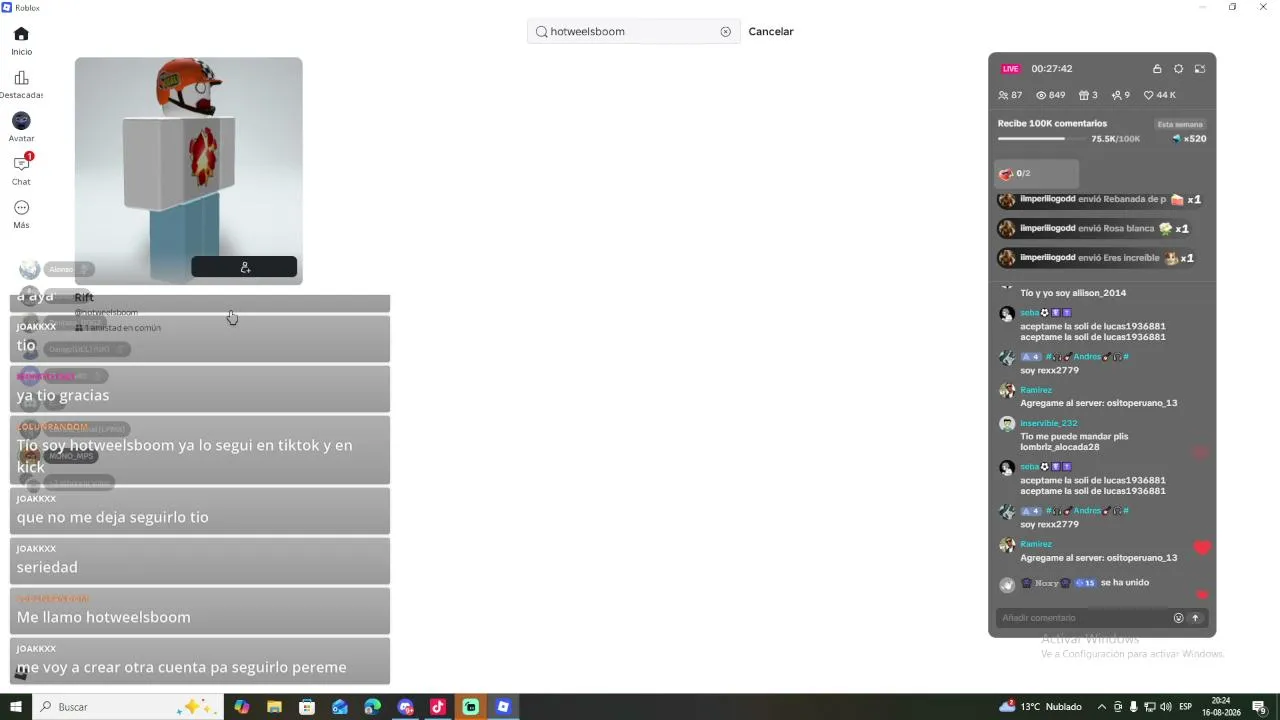Open the Más menu in sidebar
The height and width of the screenshot is (720, 1280).
point(21,214)
